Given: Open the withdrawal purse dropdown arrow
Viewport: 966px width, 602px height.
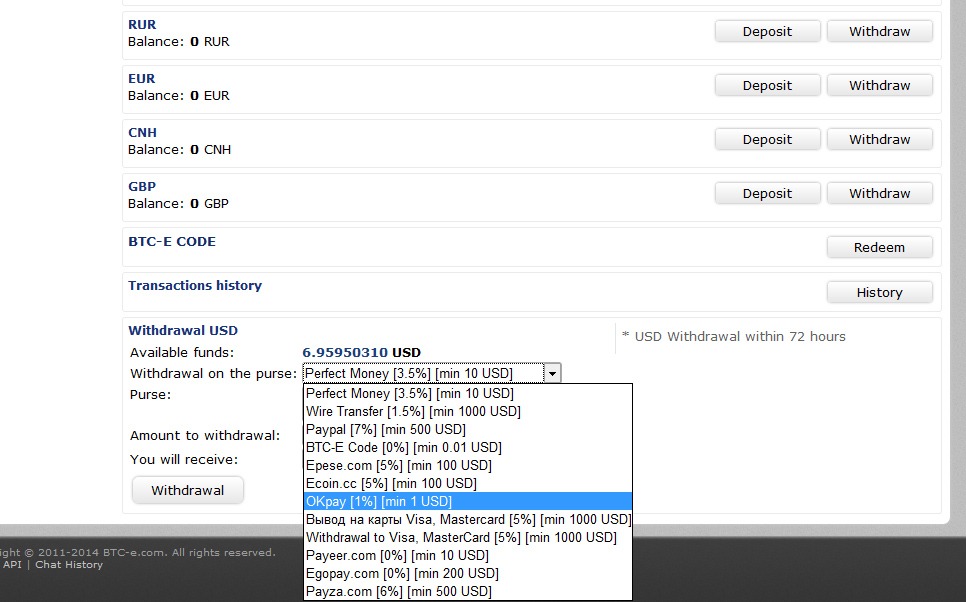Looking at the screenshot, I should 552,373.
